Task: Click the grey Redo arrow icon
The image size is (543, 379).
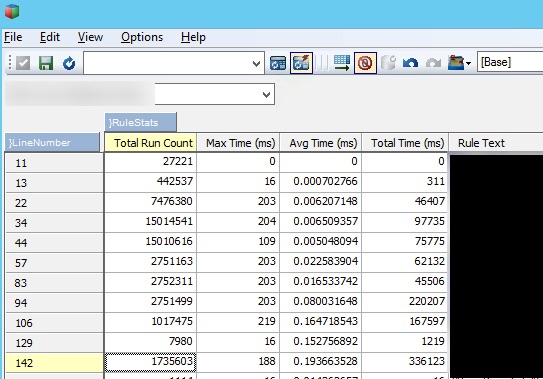Action: 433,63
